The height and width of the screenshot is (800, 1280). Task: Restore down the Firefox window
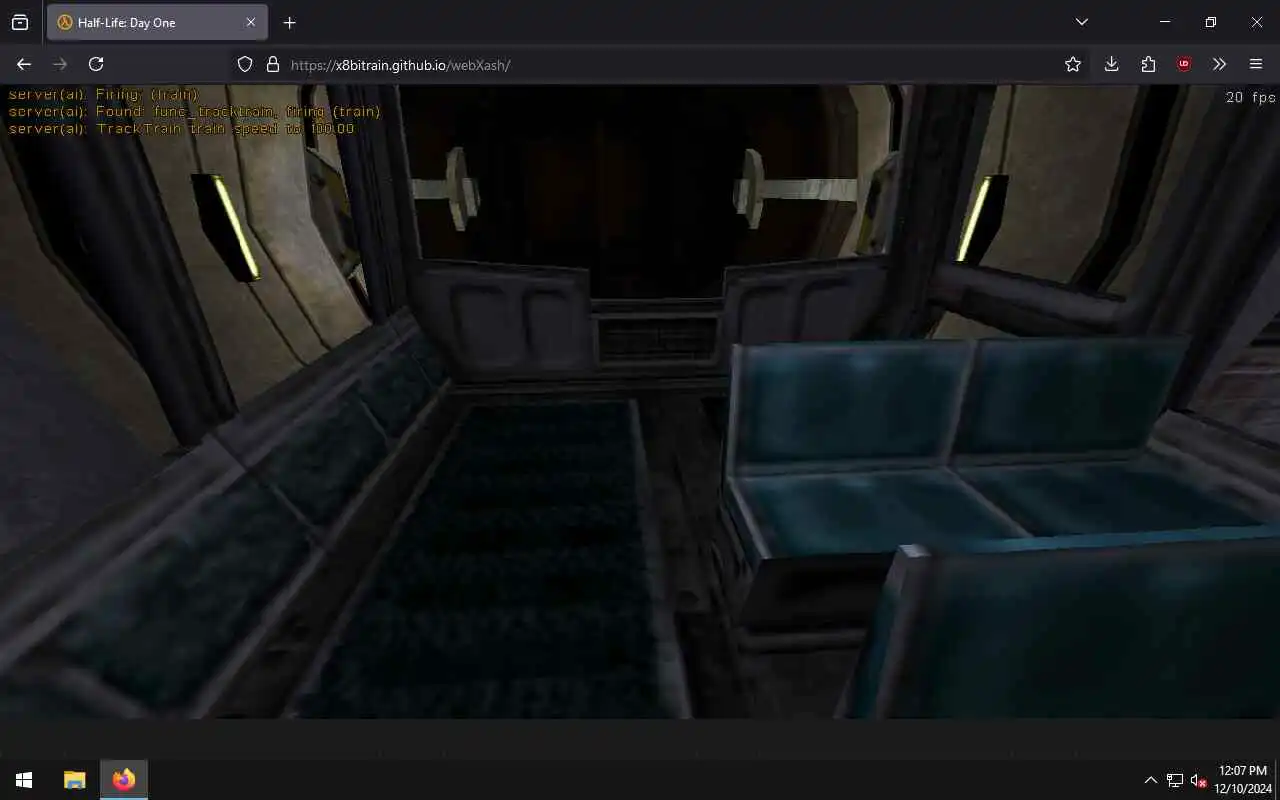[1210, 22]
